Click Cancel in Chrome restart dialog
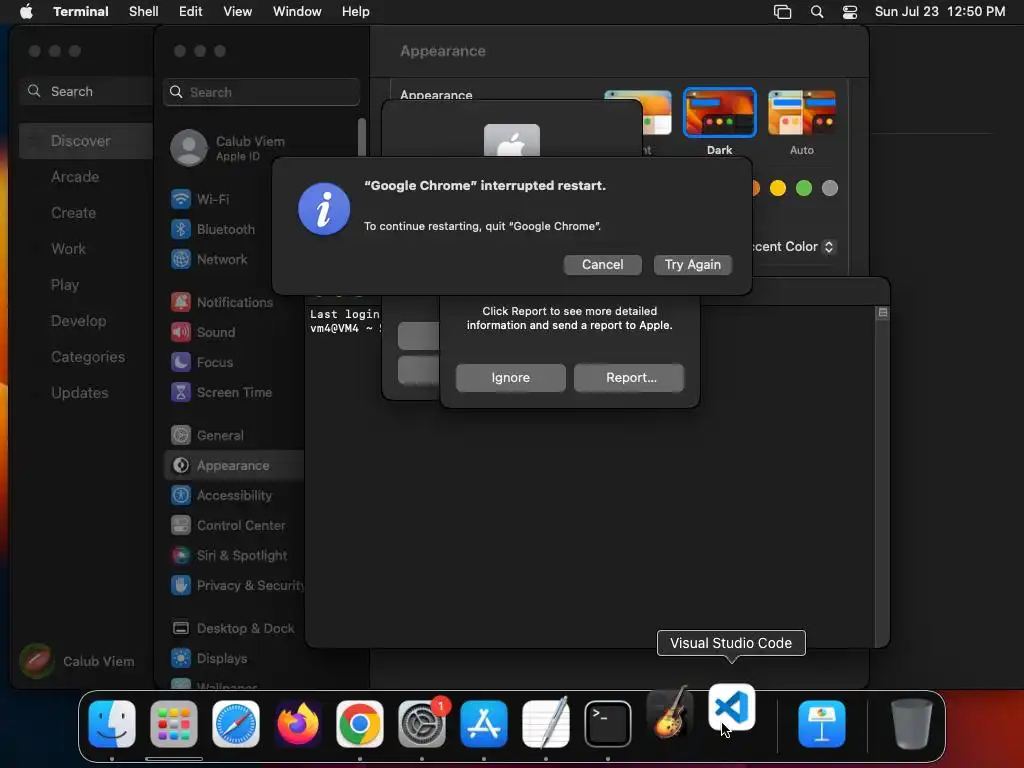 602,264
